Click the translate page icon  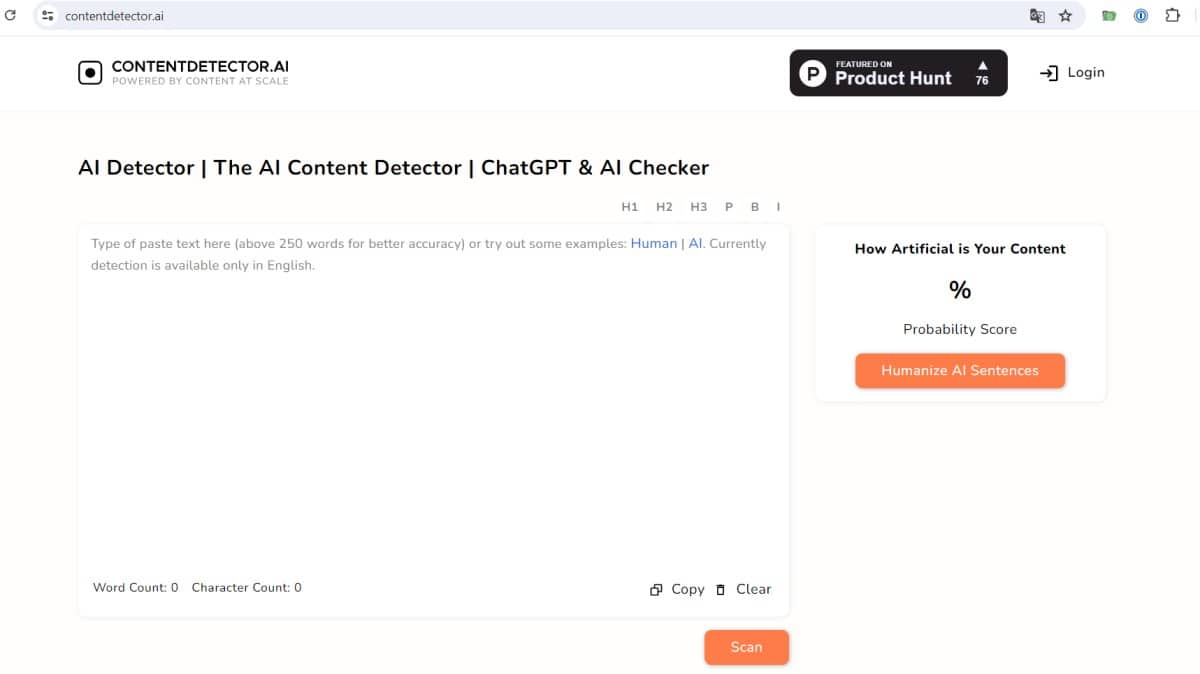pyautogui.click(x=1037, y=16)
